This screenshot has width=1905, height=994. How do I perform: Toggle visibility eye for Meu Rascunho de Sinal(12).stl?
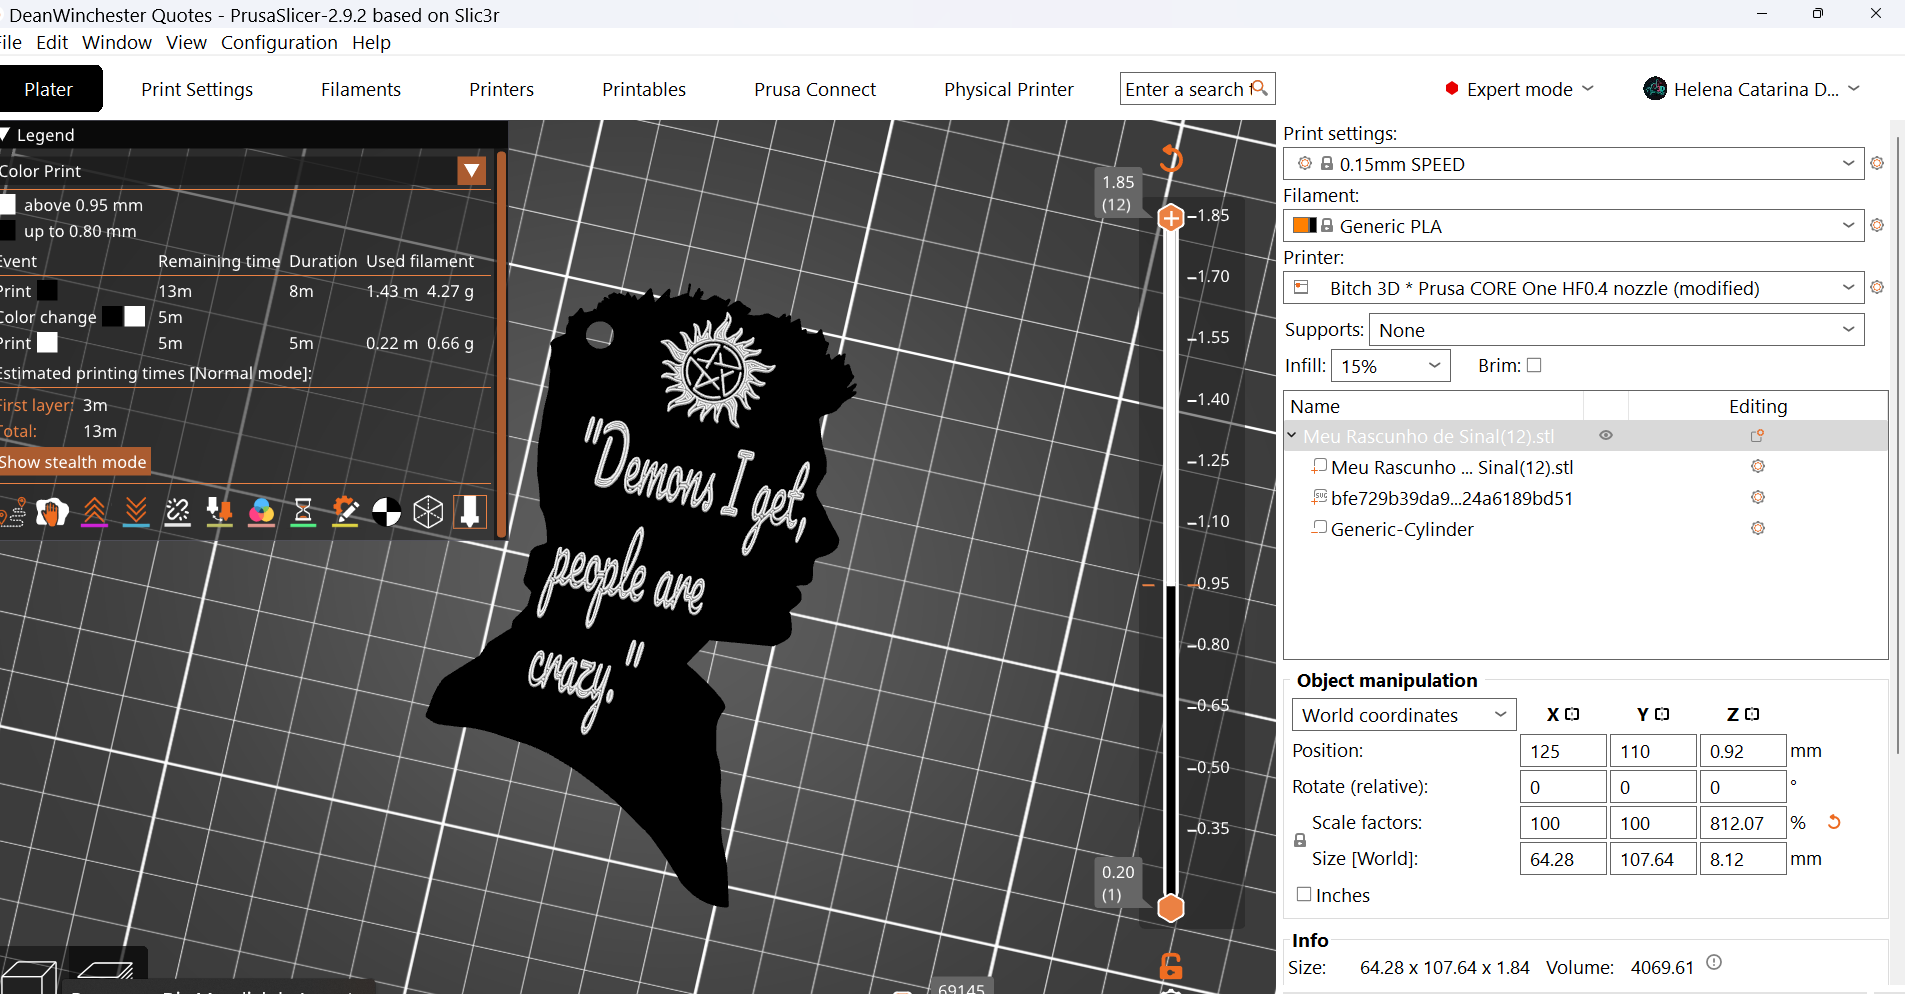click(1606, 435)
